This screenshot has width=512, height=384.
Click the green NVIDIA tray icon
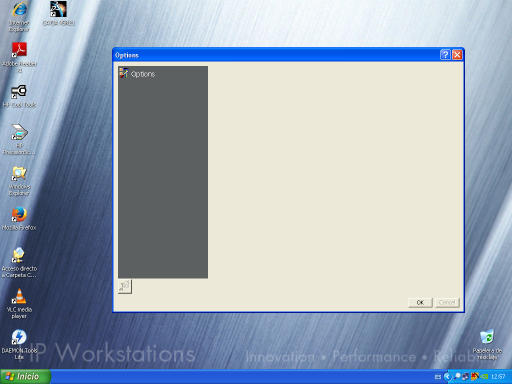pyautogui.click(x=484, y=377)
